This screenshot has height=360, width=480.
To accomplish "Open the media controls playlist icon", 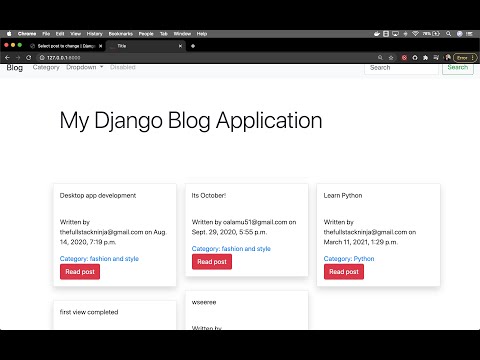I will coord(436,58).
